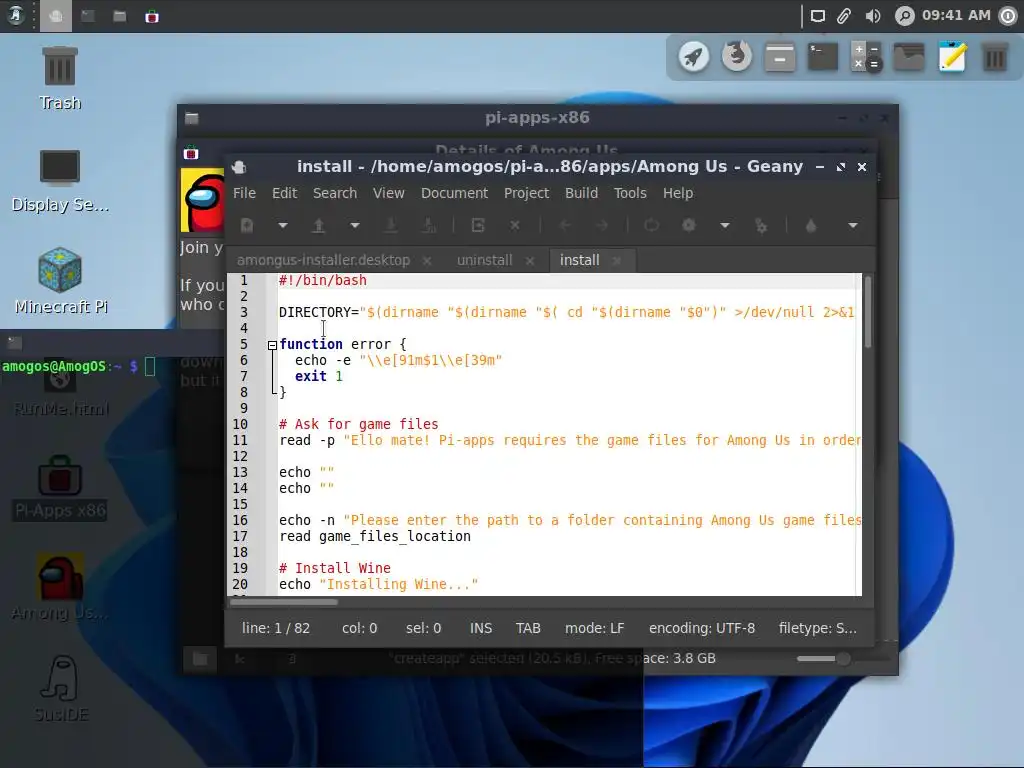This screenshot has width=1024, height=768.
Task: Click 'encoding: UTF-8' in status bar
Action: coord(702,628)
